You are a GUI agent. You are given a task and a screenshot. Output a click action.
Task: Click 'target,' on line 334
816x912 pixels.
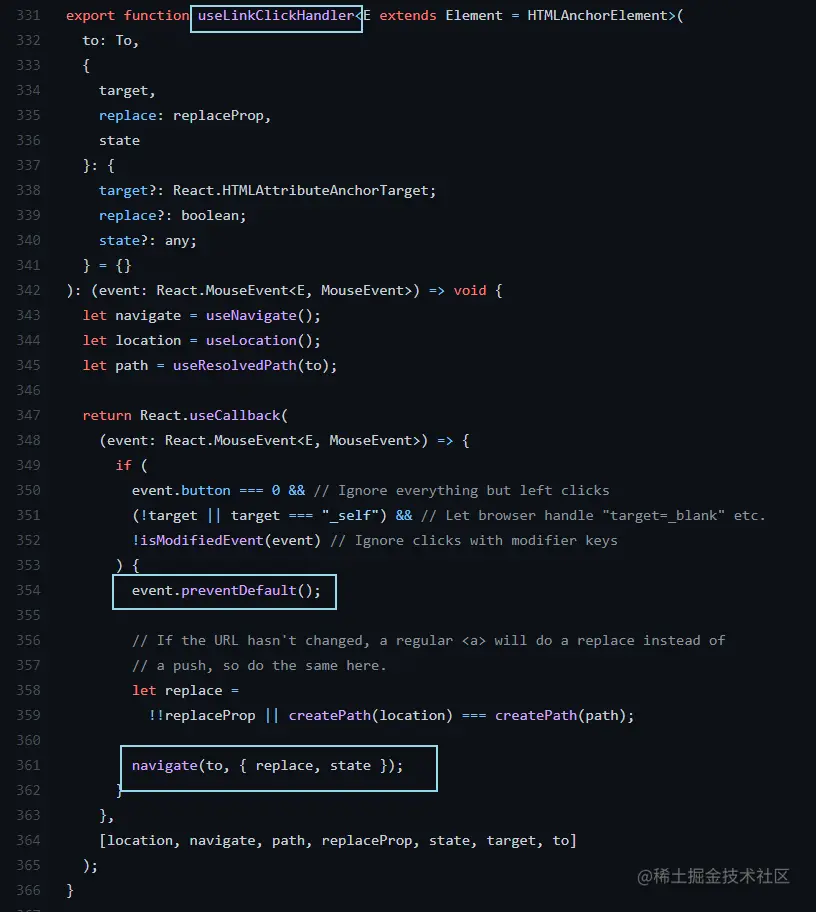(x=127, y=91)
